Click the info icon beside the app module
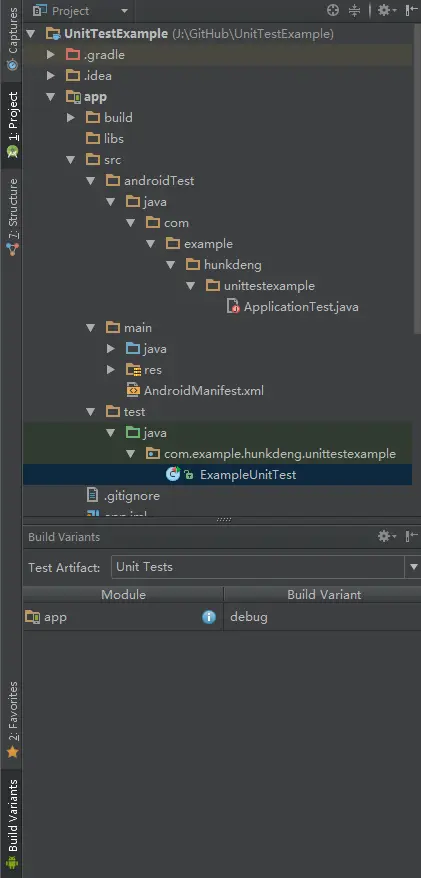Viewport: 421px width, 878px height. click(209, 617)
